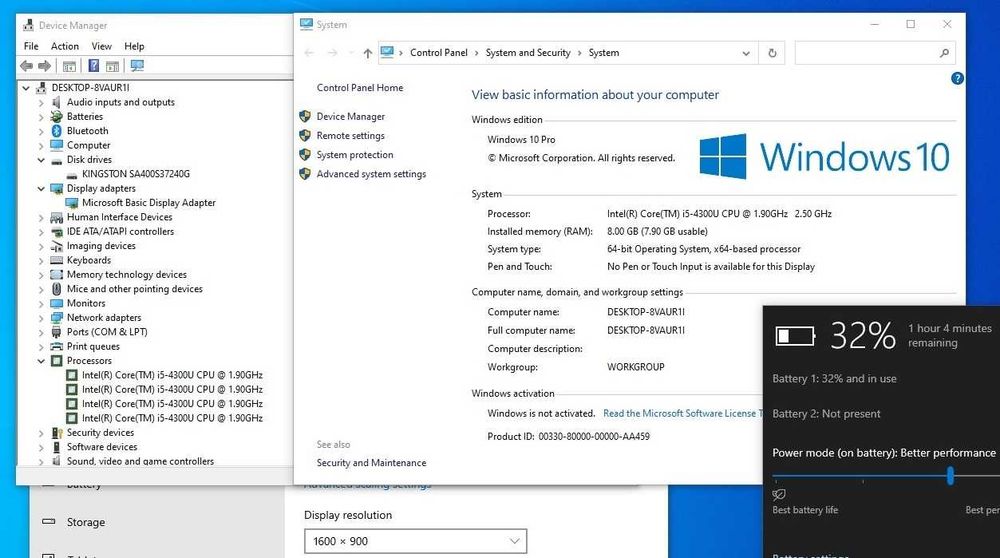Open Security and Maintenance link

click(x=371, y=463)
